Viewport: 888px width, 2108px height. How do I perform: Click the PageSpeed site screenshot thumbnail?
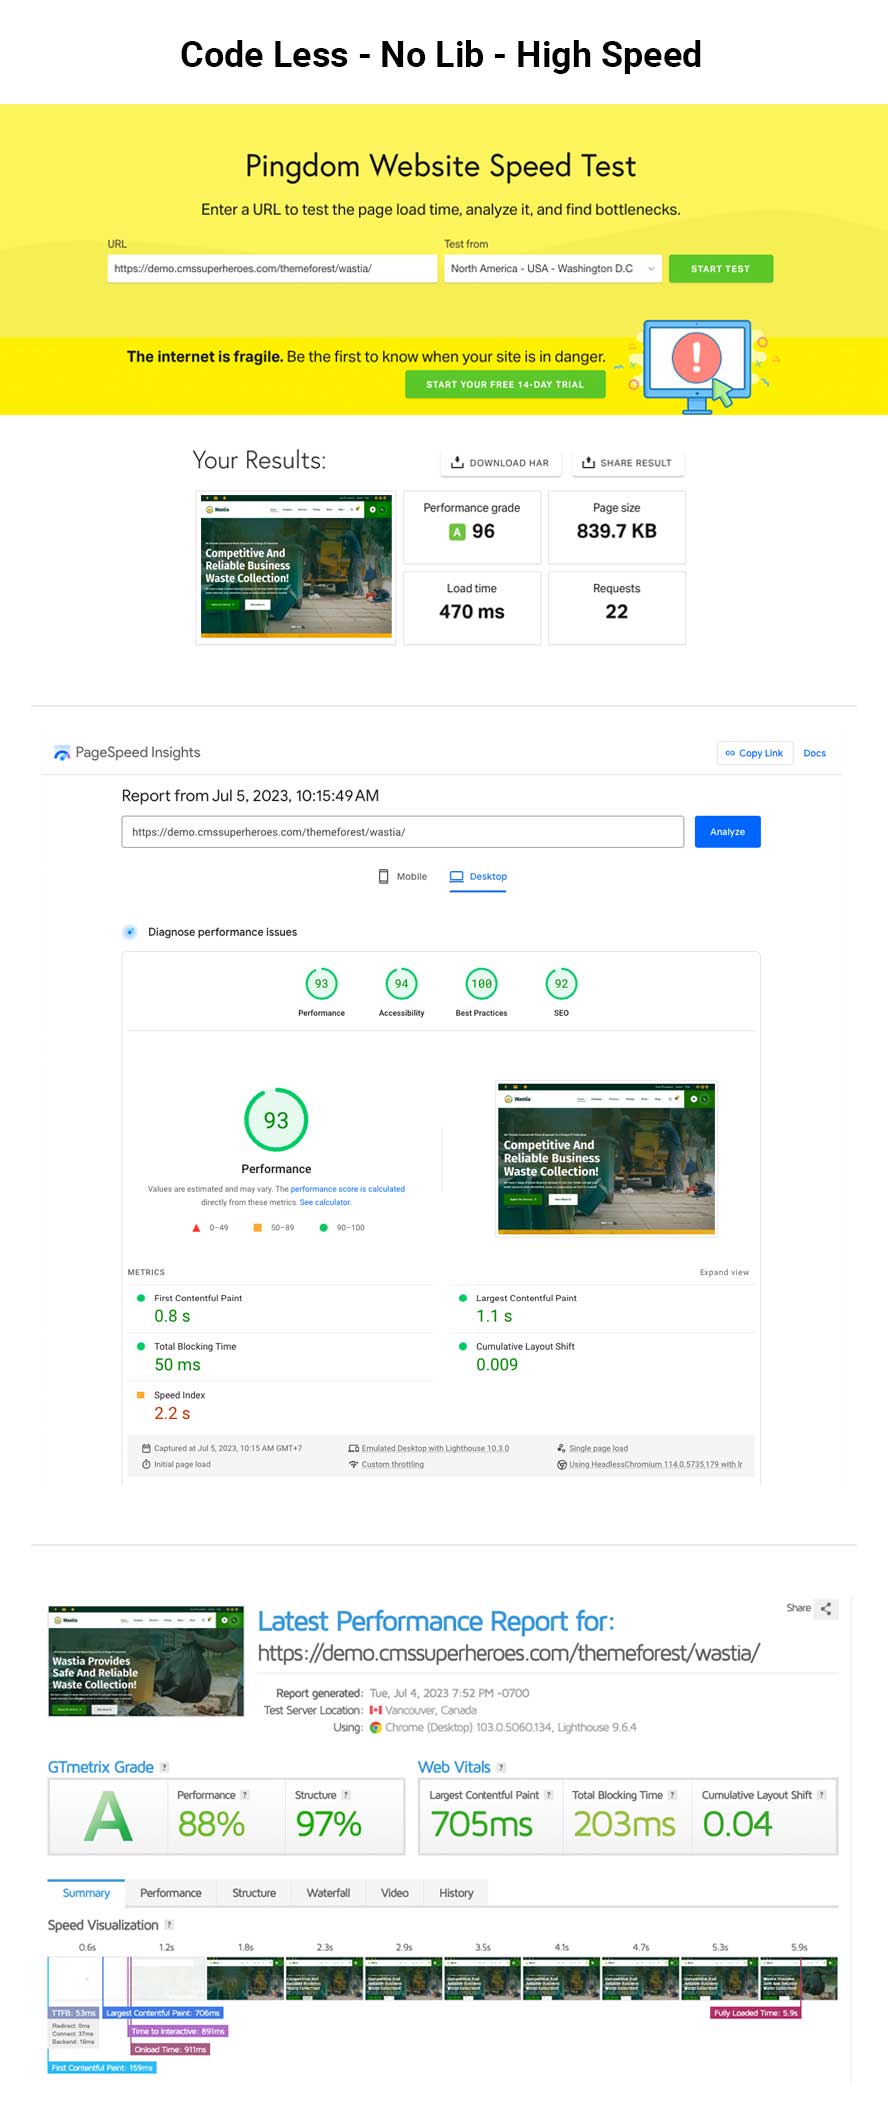click(x=607, y=1158)
